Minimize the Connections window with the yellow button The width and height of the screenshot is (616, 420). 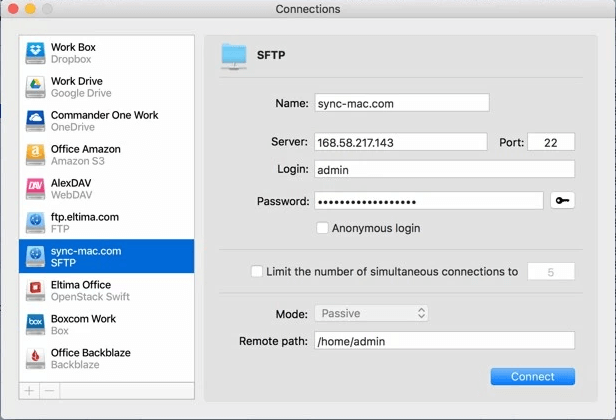[30, 9]
